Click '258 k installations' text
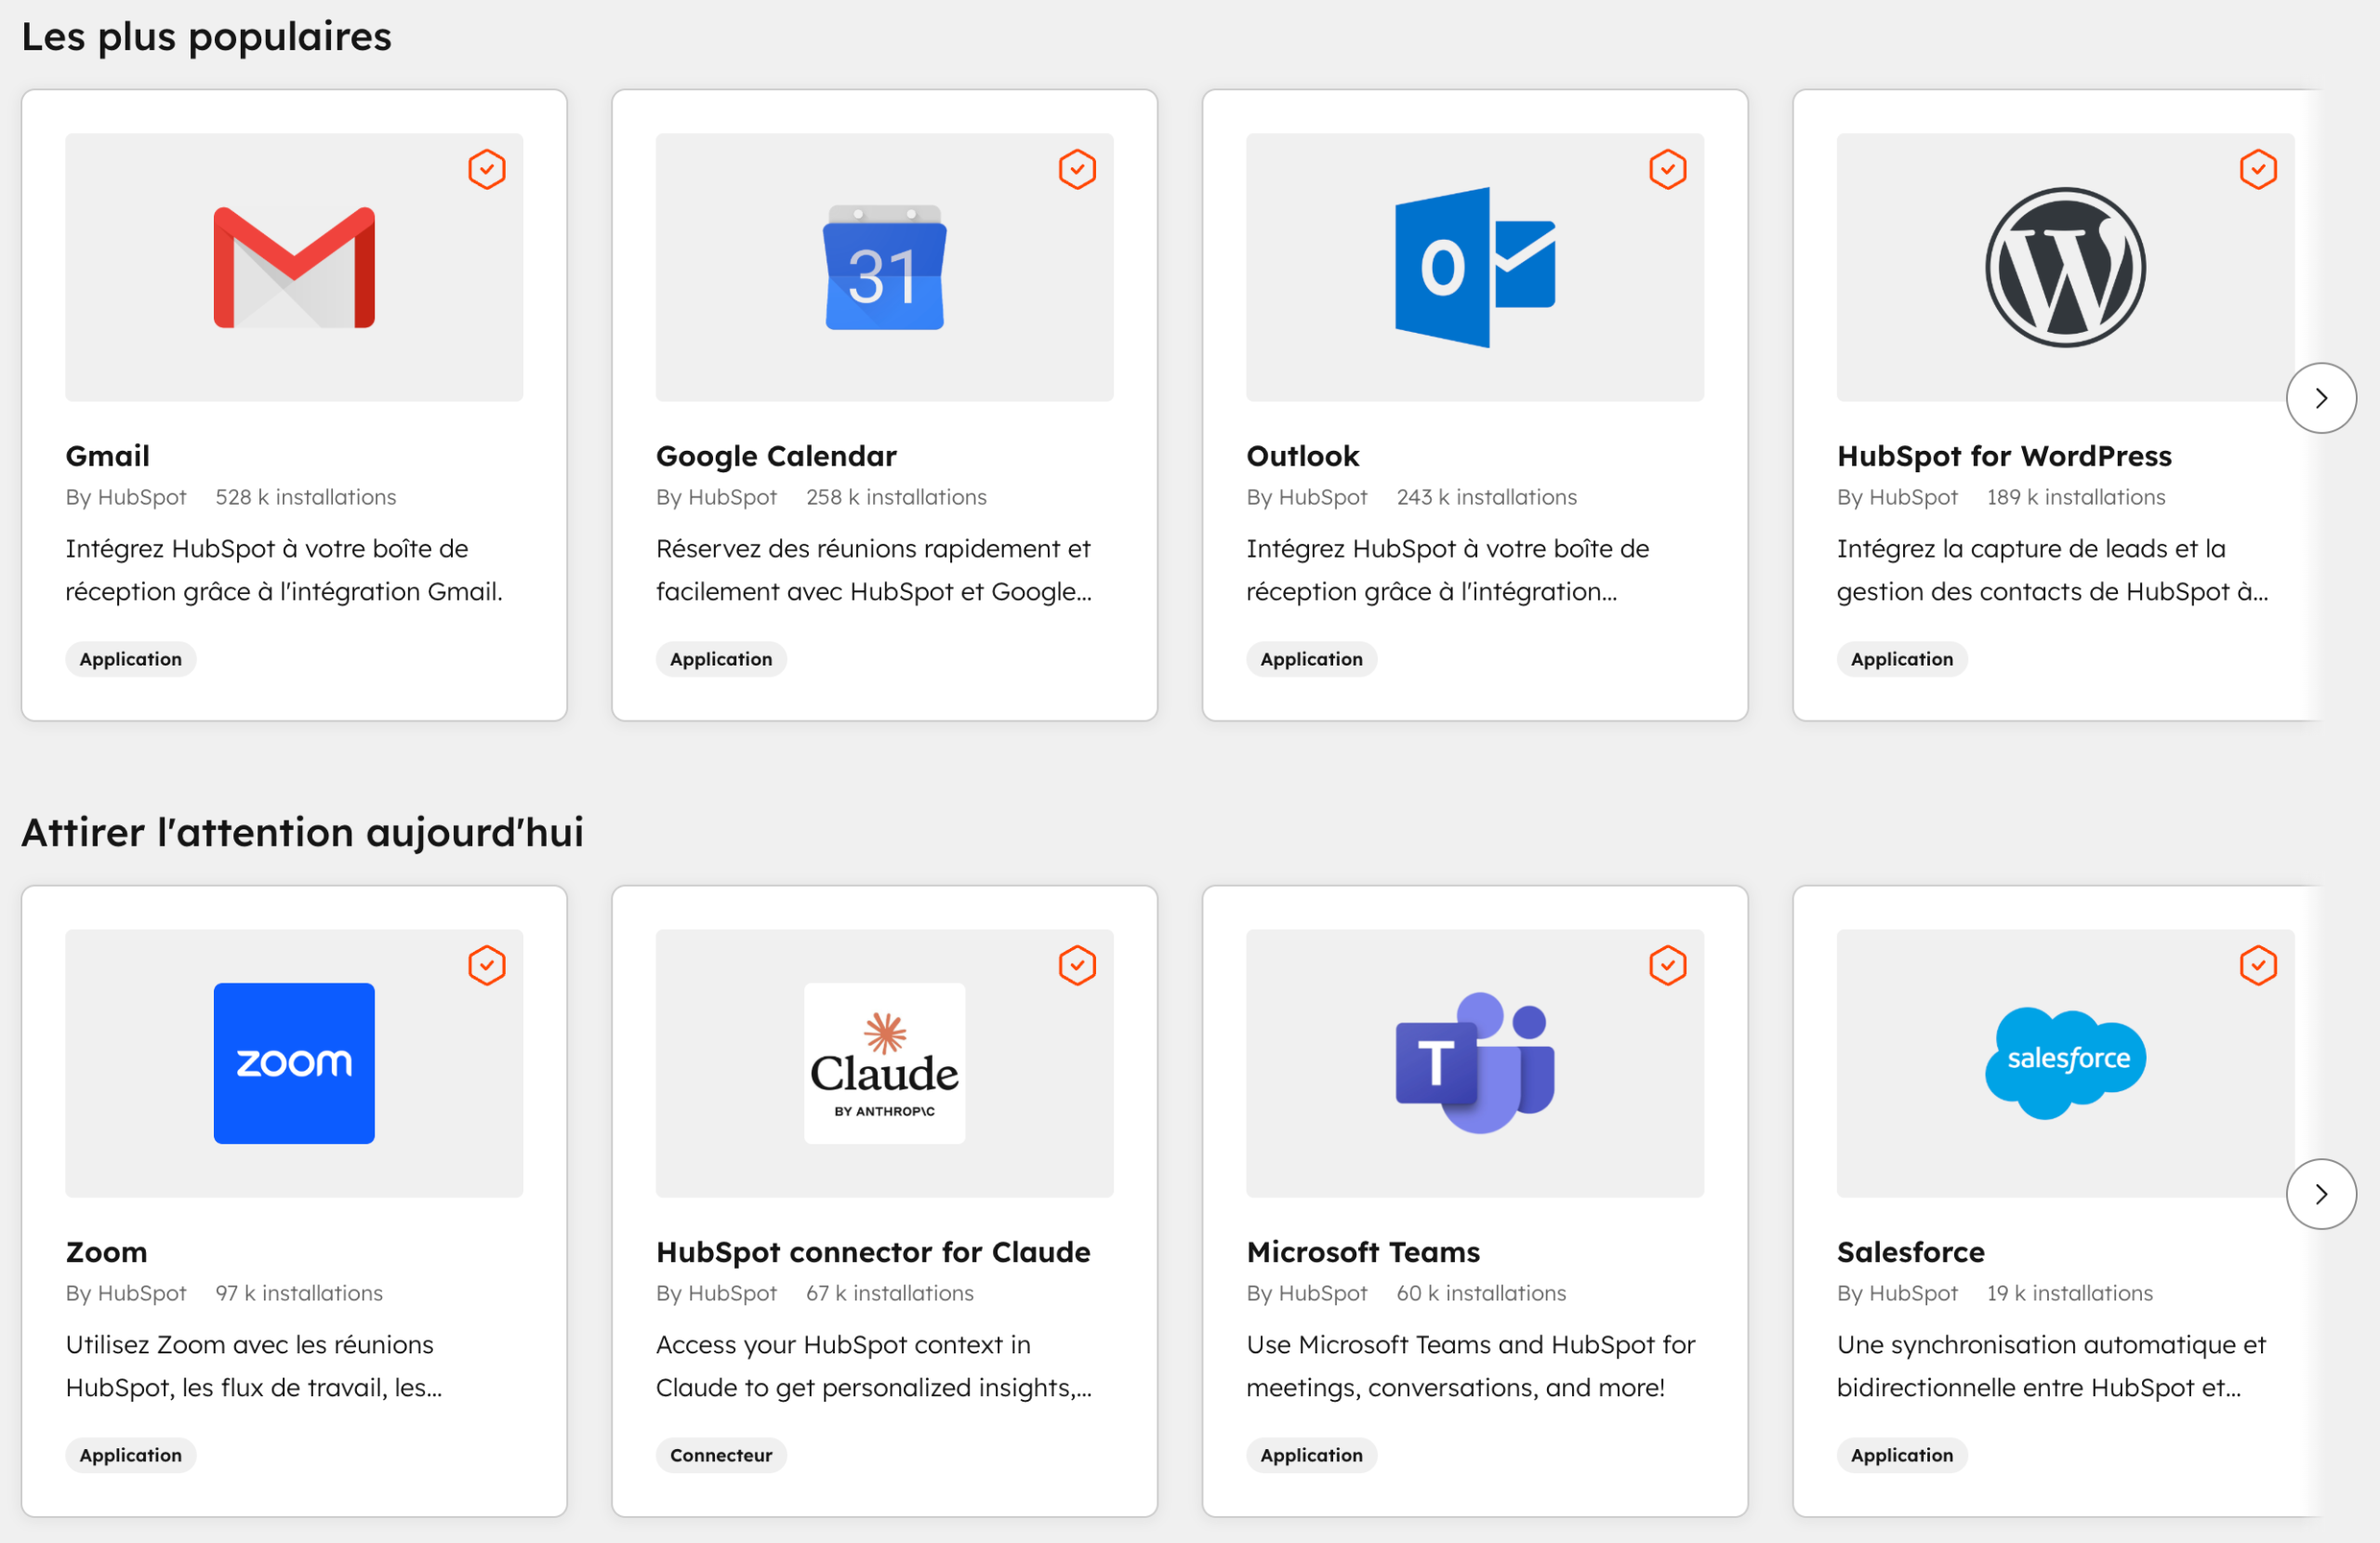The image size is (2380, 1543). (896, 497)
